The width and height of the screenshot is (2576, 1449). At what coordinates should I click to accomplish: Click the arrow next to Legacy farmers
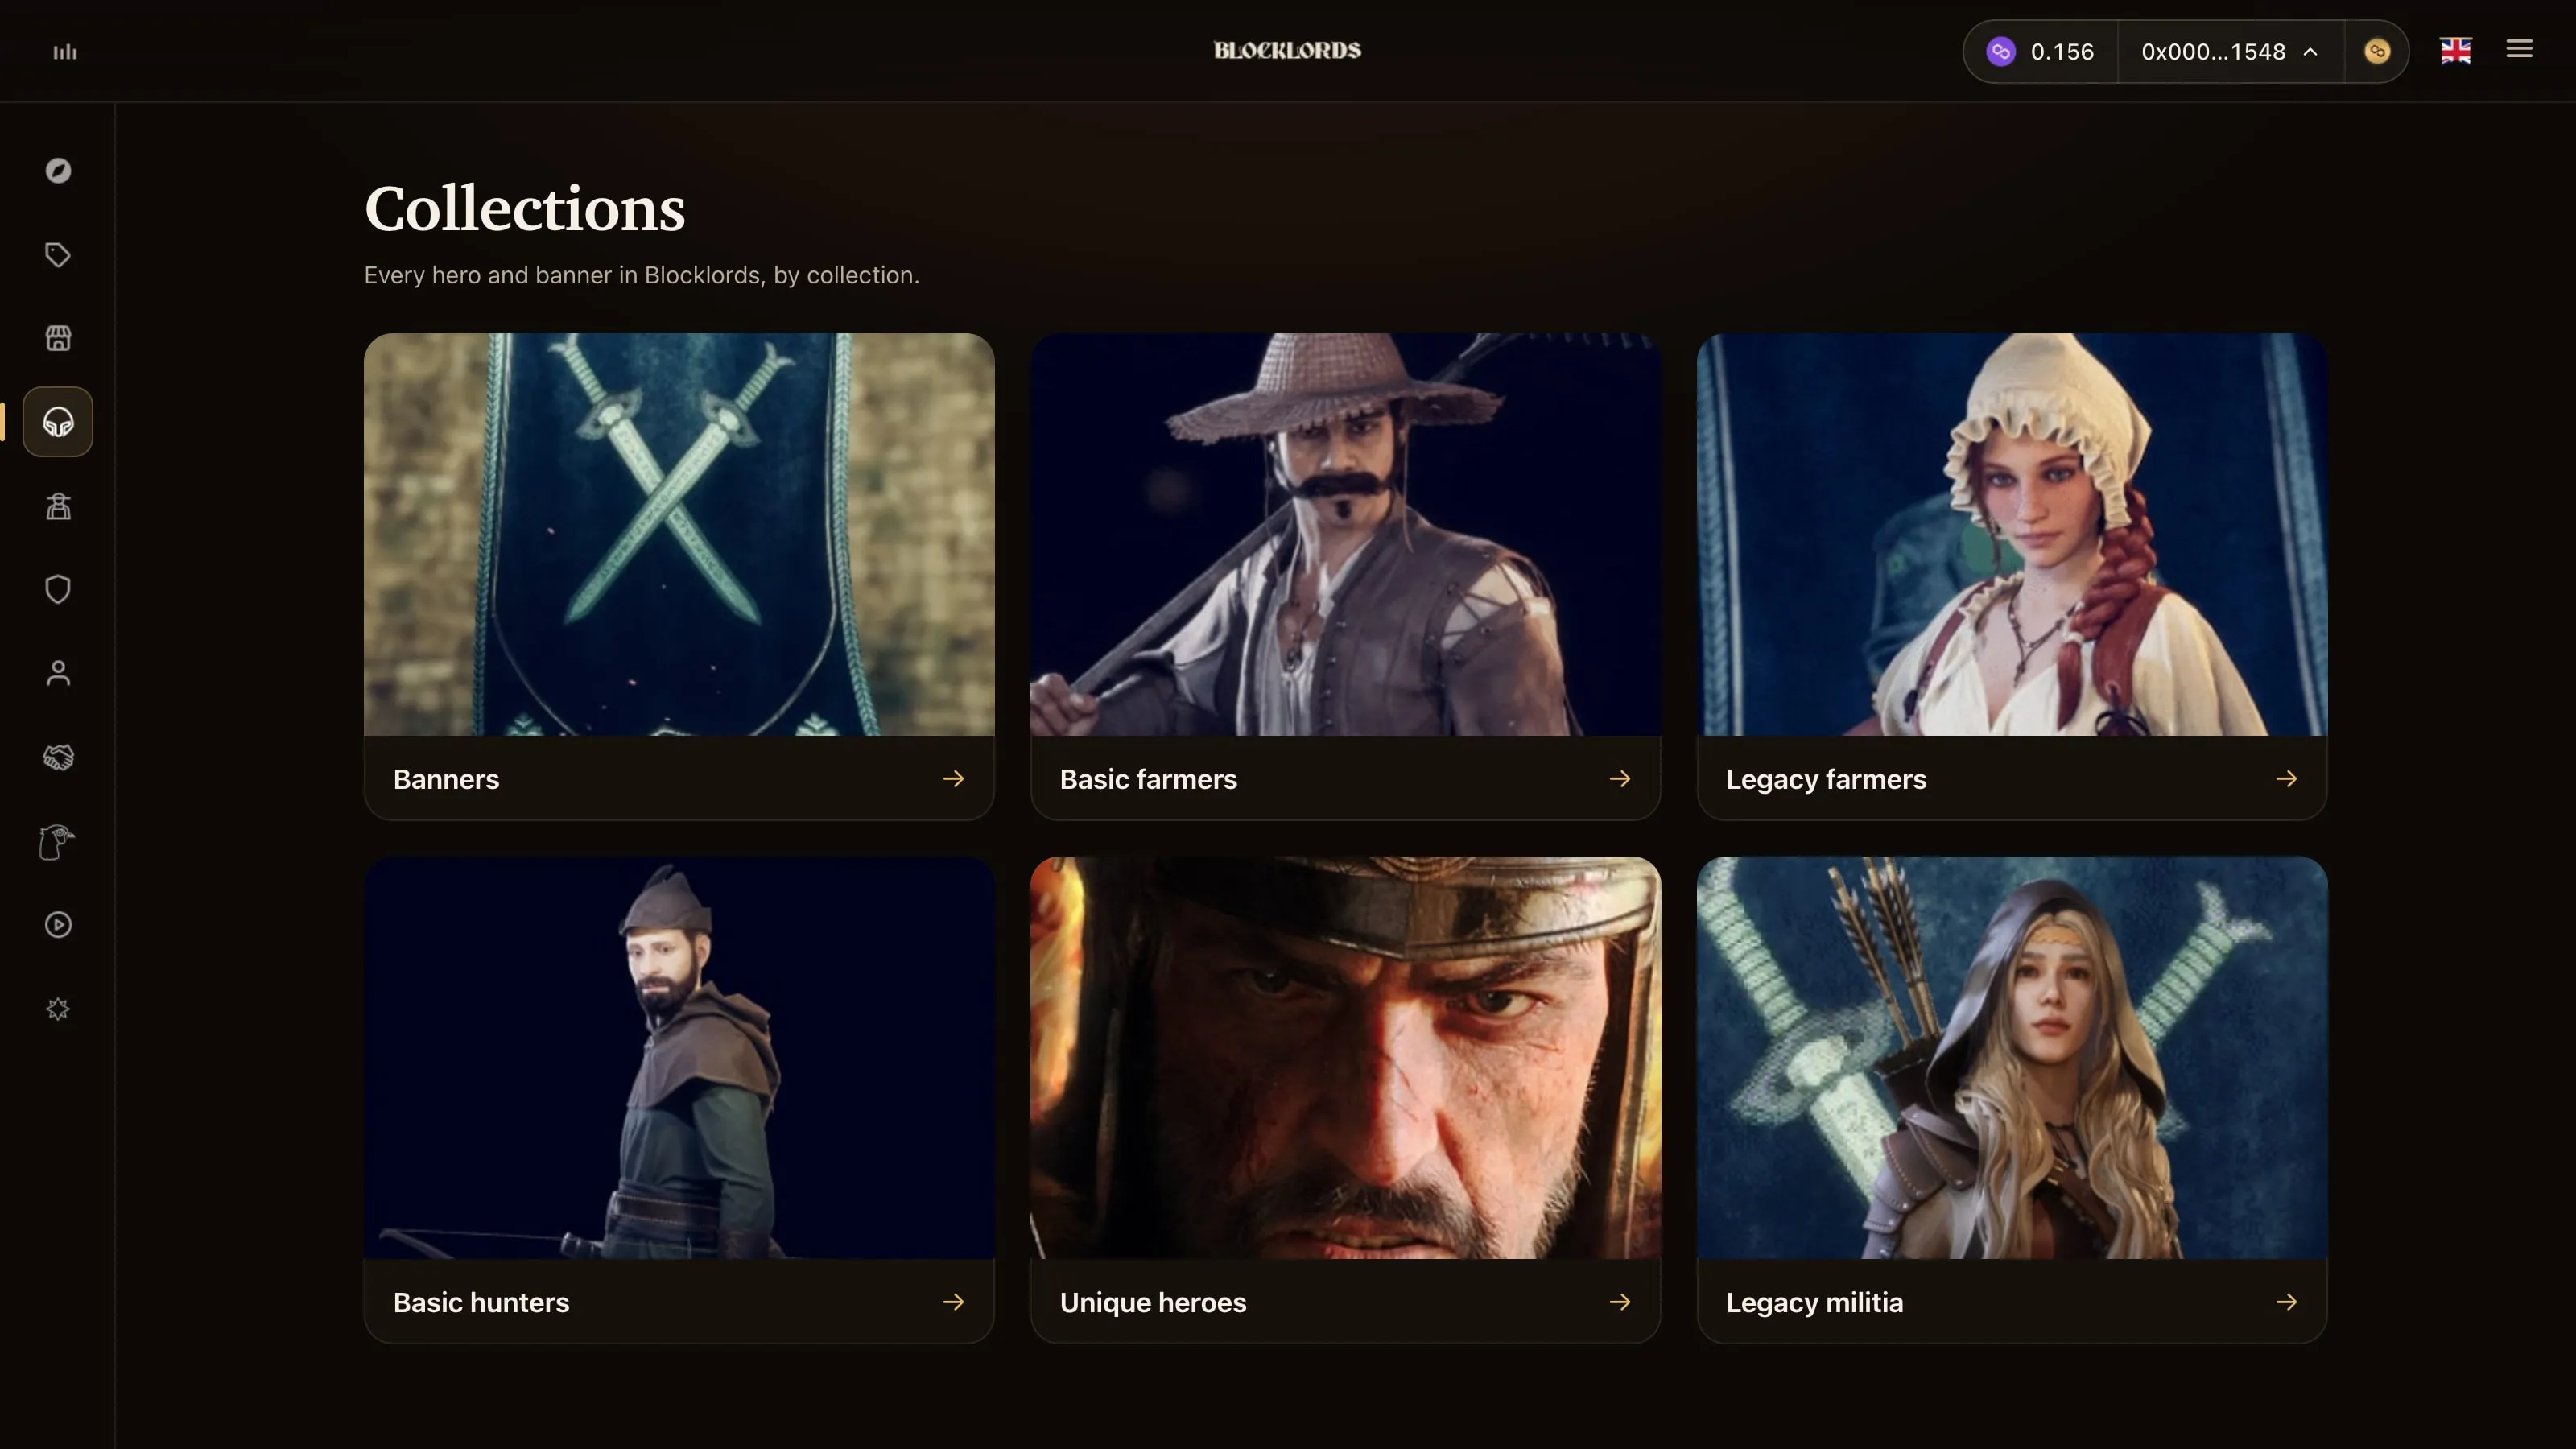pyautogui.click(x=2286, y=779)
